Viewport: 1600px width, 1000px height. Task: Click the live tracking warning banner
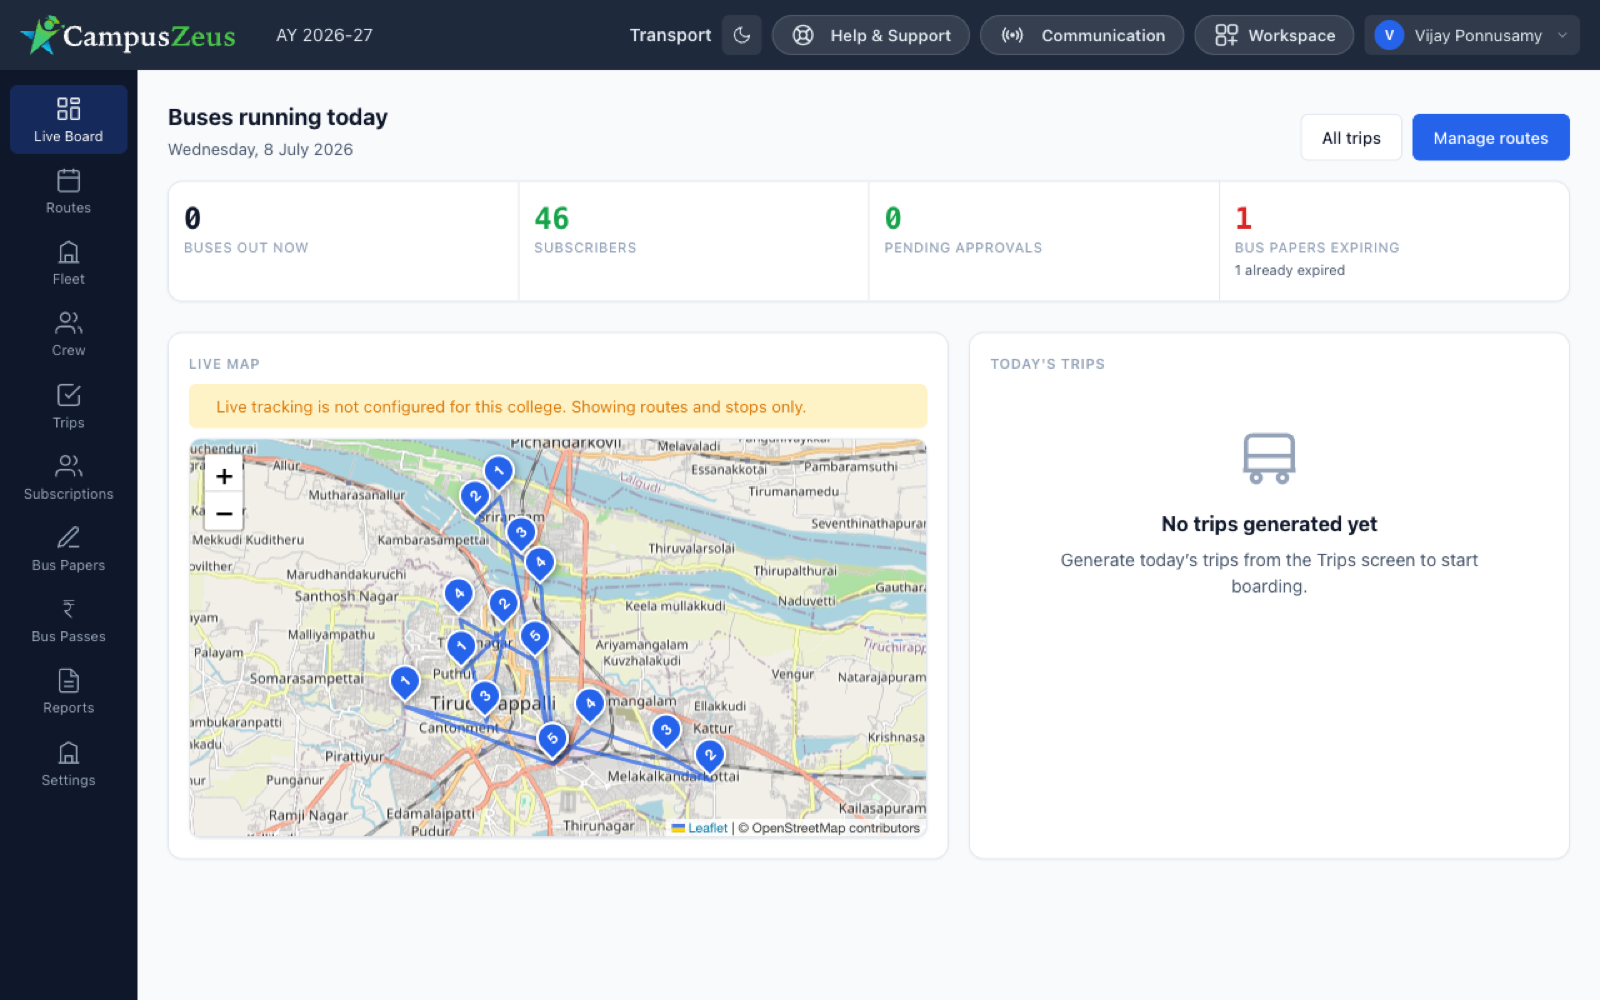558,407
